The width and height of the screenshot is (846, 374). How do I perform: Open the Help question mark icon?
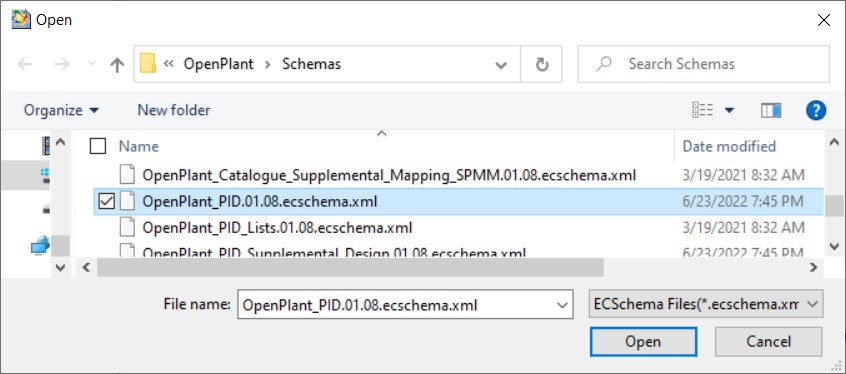click(816, 111)
